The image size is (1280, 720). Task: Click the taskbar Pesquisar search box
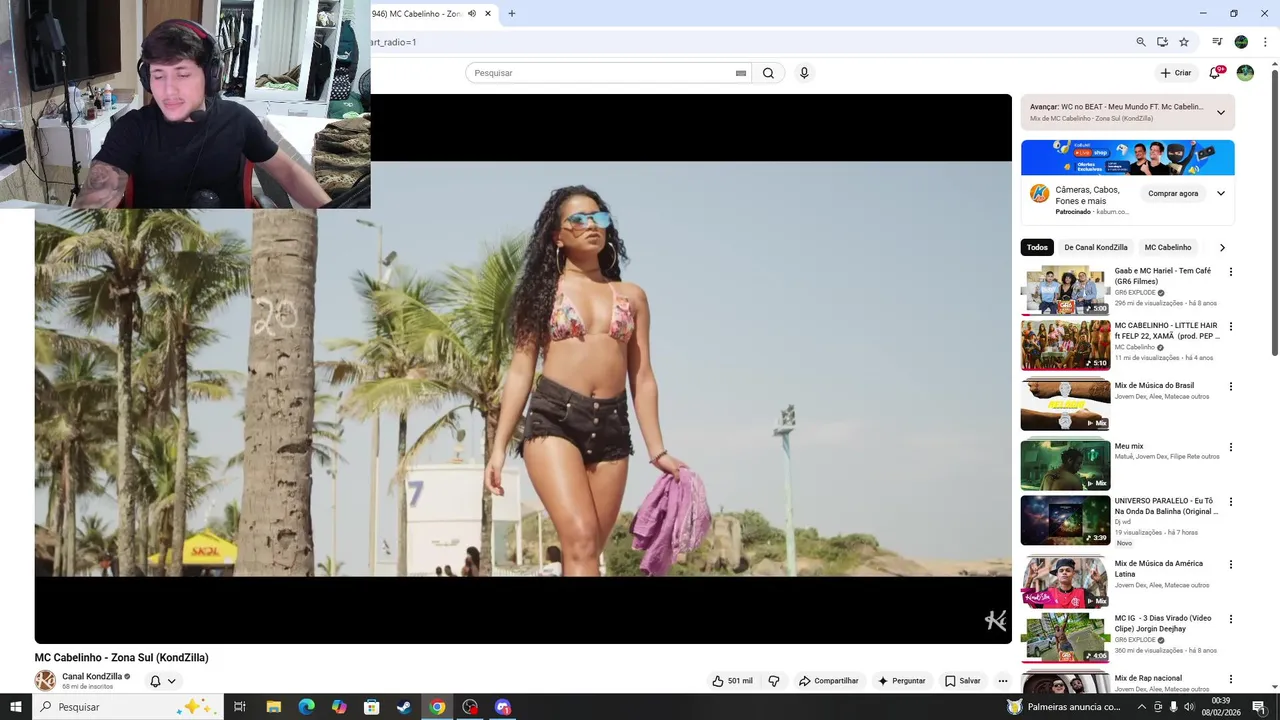[127, 707]
